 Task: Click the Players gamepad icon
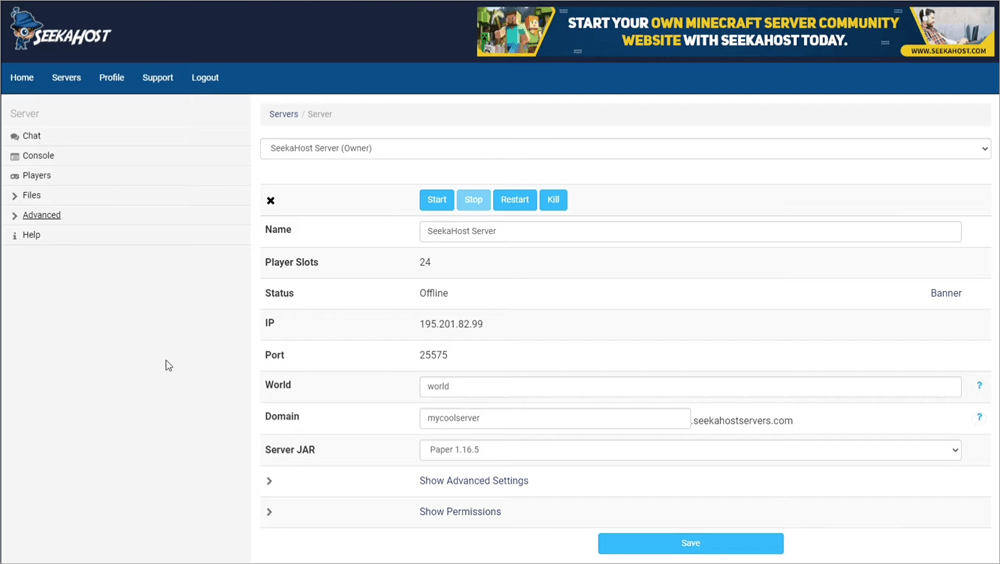[15, 177]
